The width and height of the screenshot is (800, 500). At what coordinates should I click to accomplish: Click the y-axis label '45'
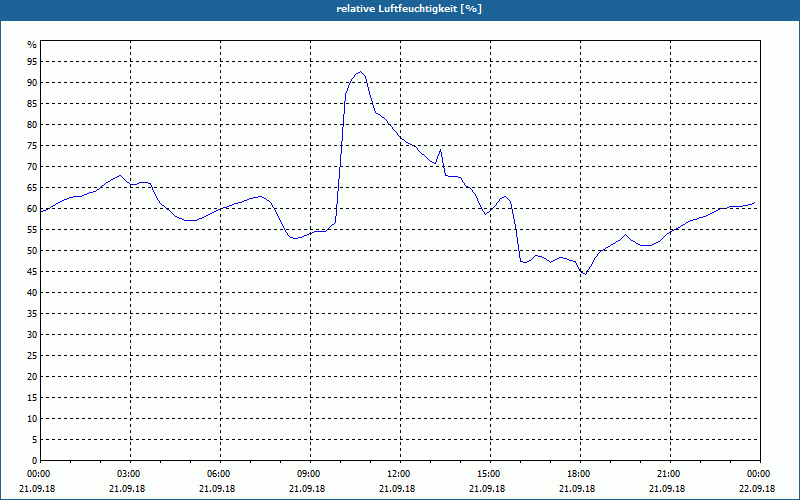(x=32, y=271)
